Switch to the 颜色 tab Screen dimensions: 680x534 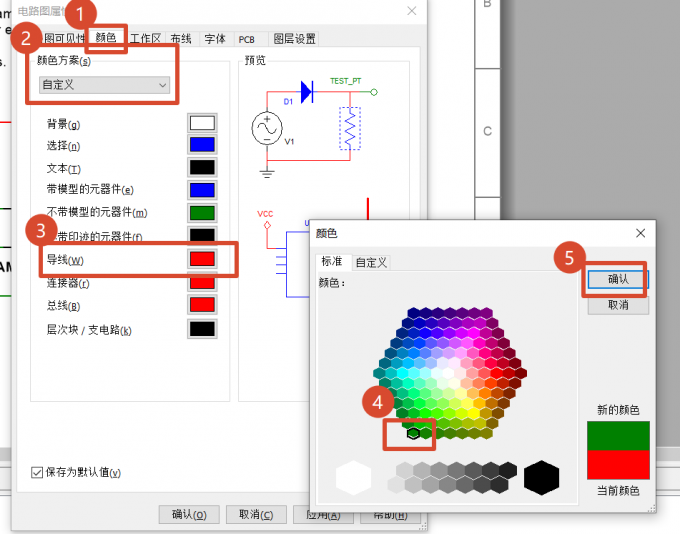106,38
